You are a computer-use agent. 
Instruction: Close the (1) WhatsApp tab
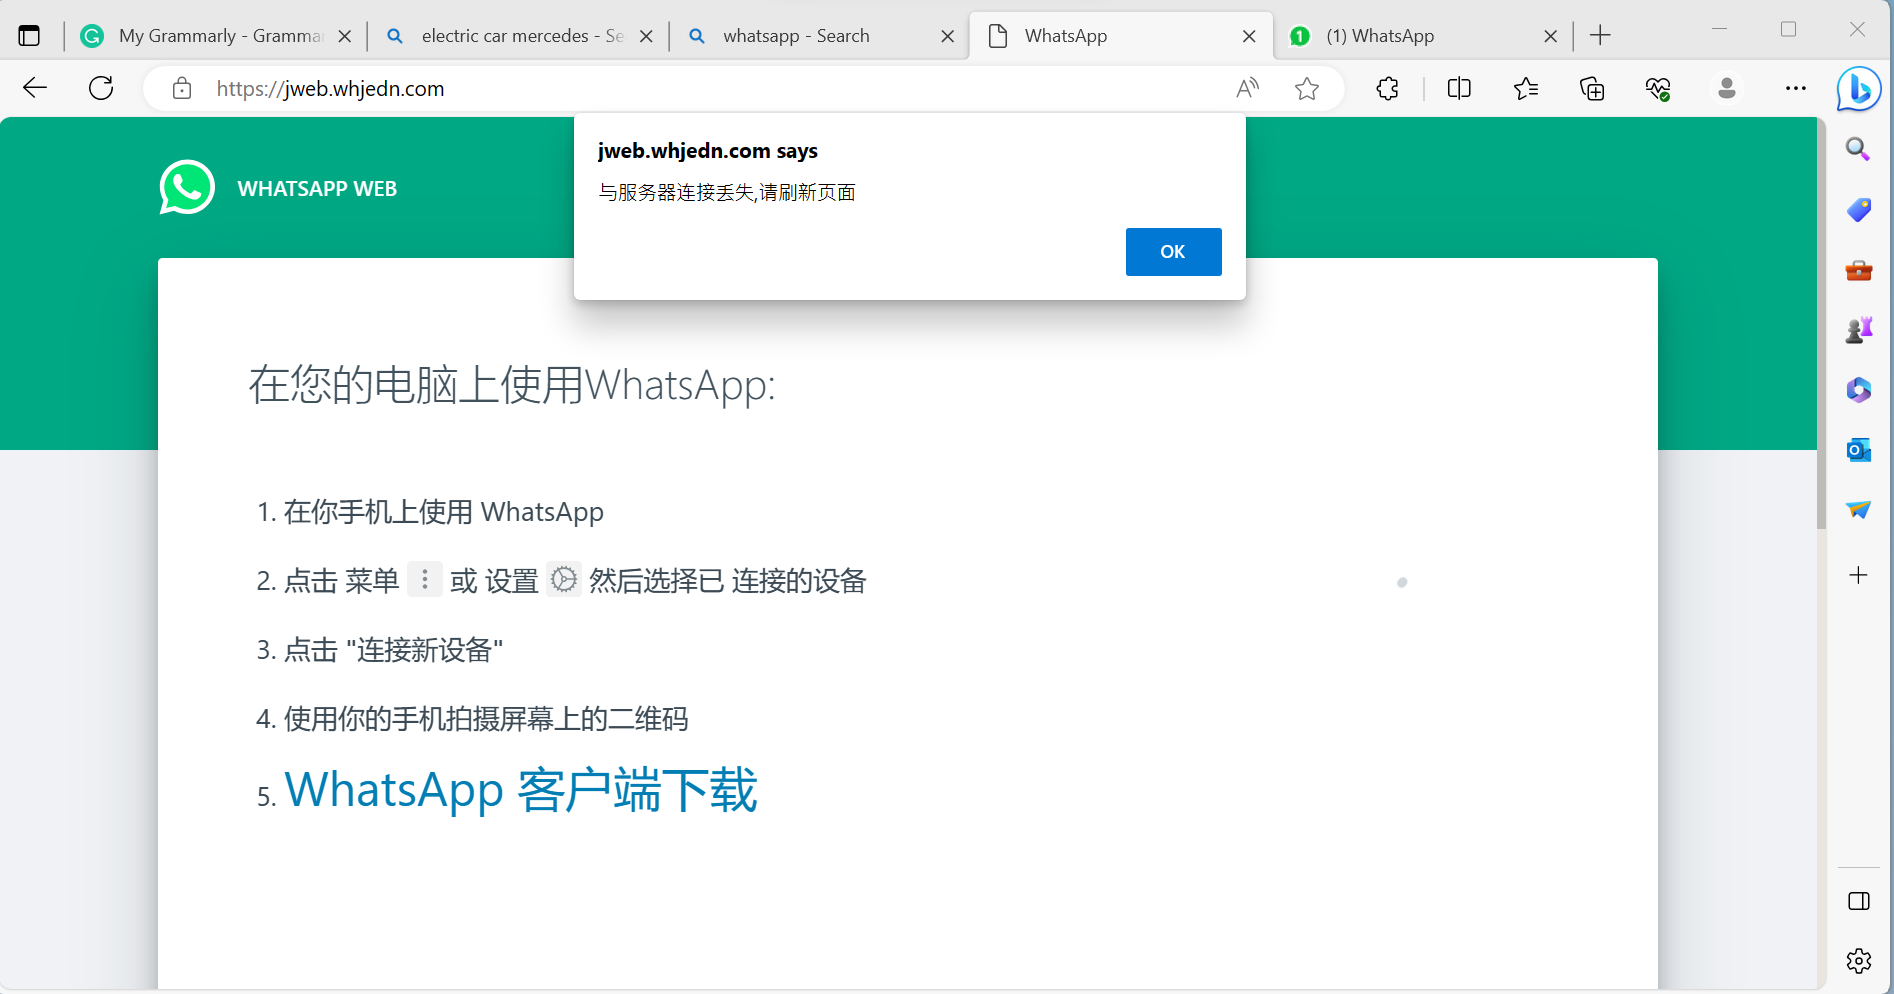click(1551, 36)
